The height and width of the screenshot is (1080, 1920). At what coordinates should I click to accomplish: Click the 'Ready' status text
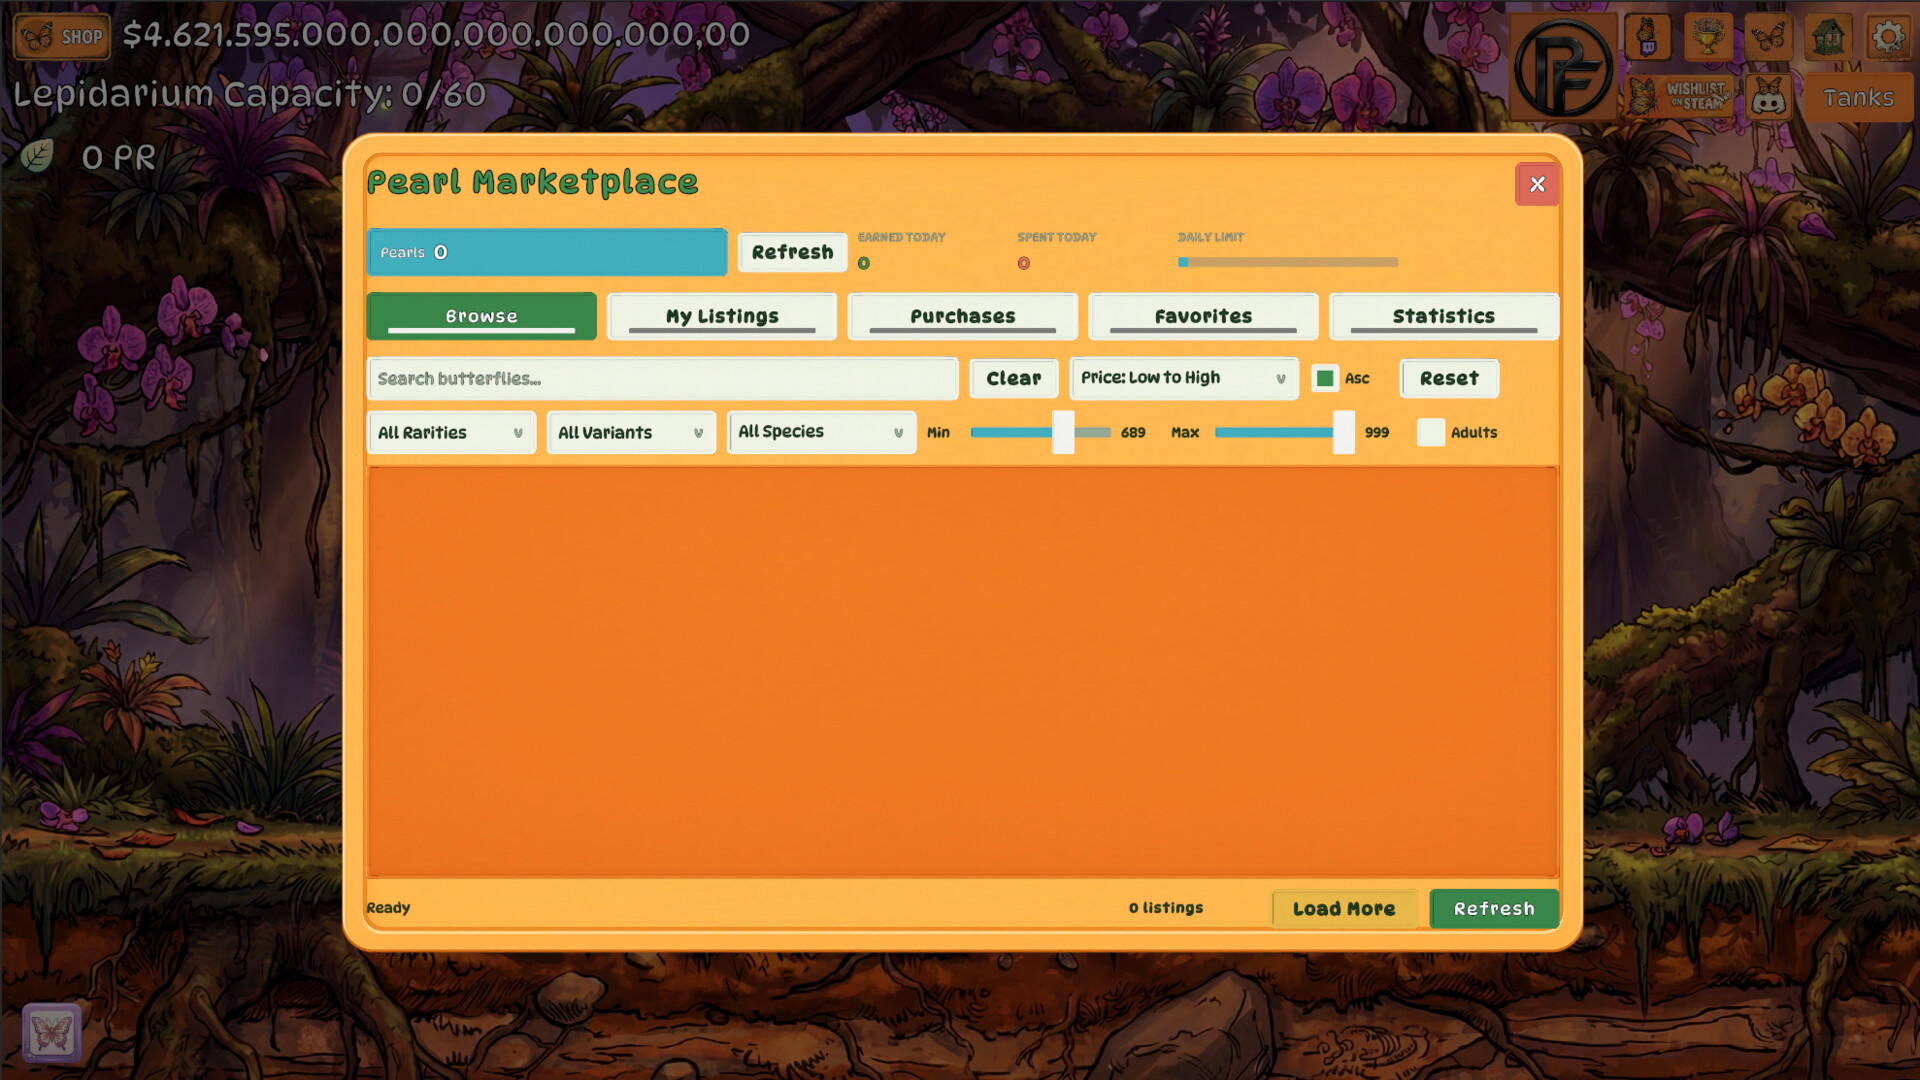click(388, 908)
